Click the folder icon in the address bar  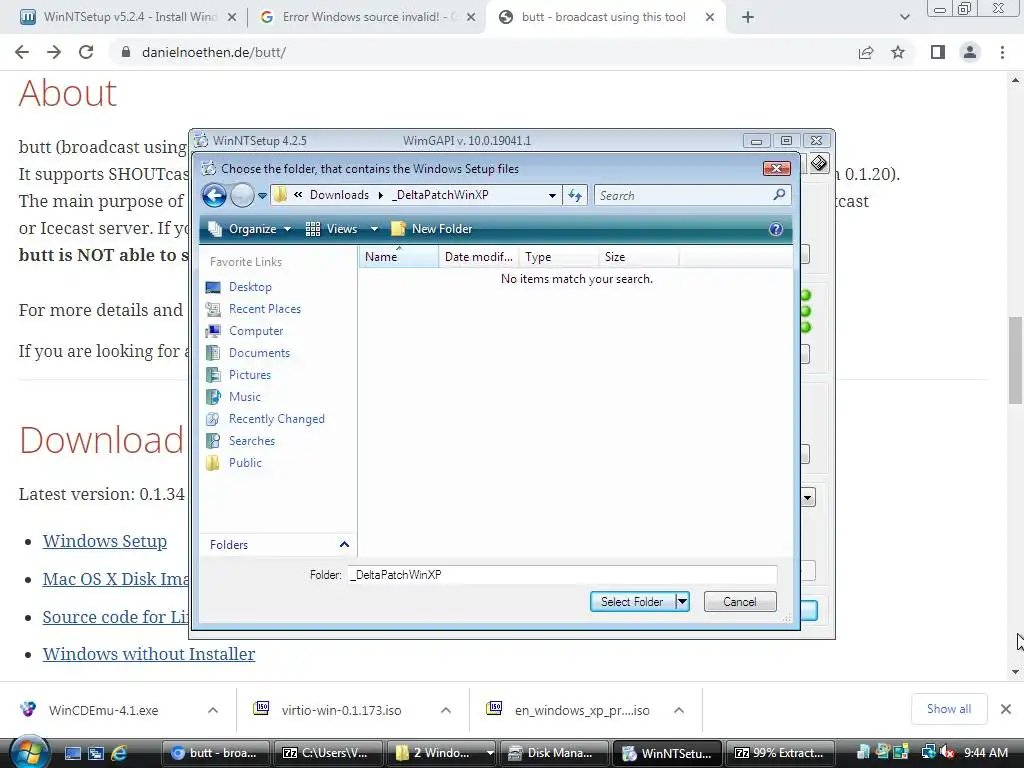click(x=281, y=195)
